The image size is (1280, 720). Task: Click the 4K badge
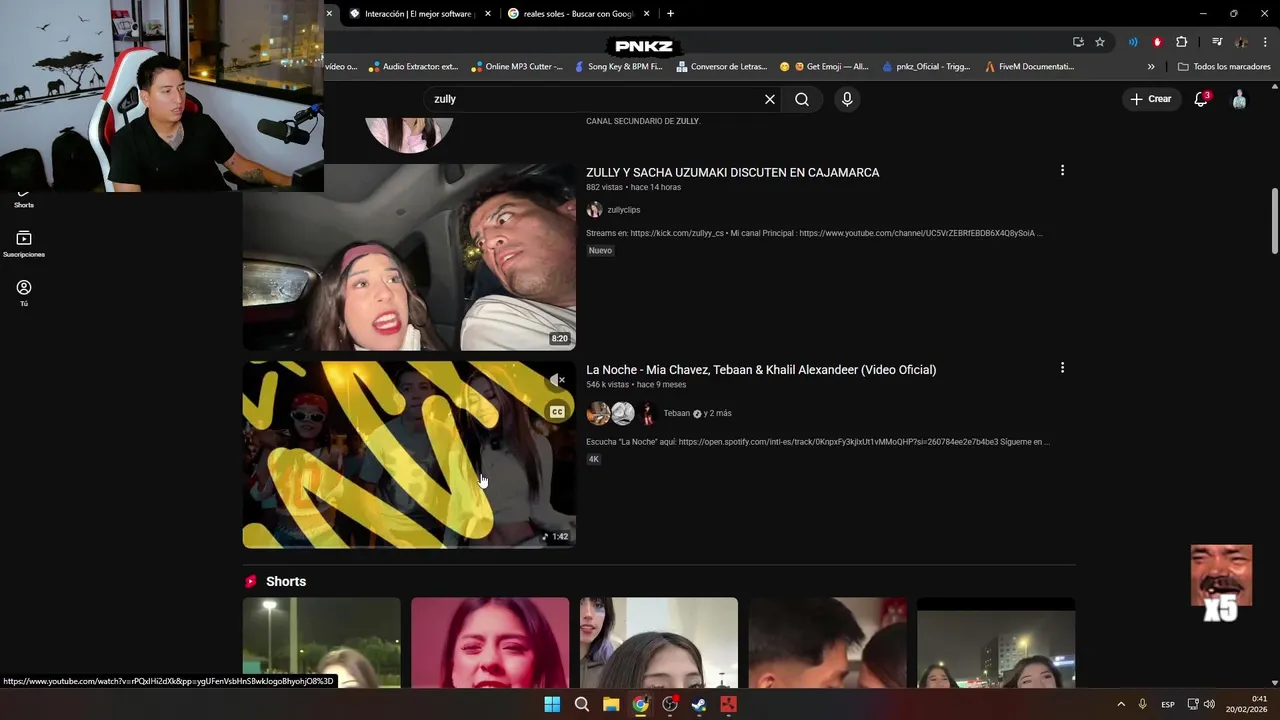pyautogui.click(x=593, y=459)
